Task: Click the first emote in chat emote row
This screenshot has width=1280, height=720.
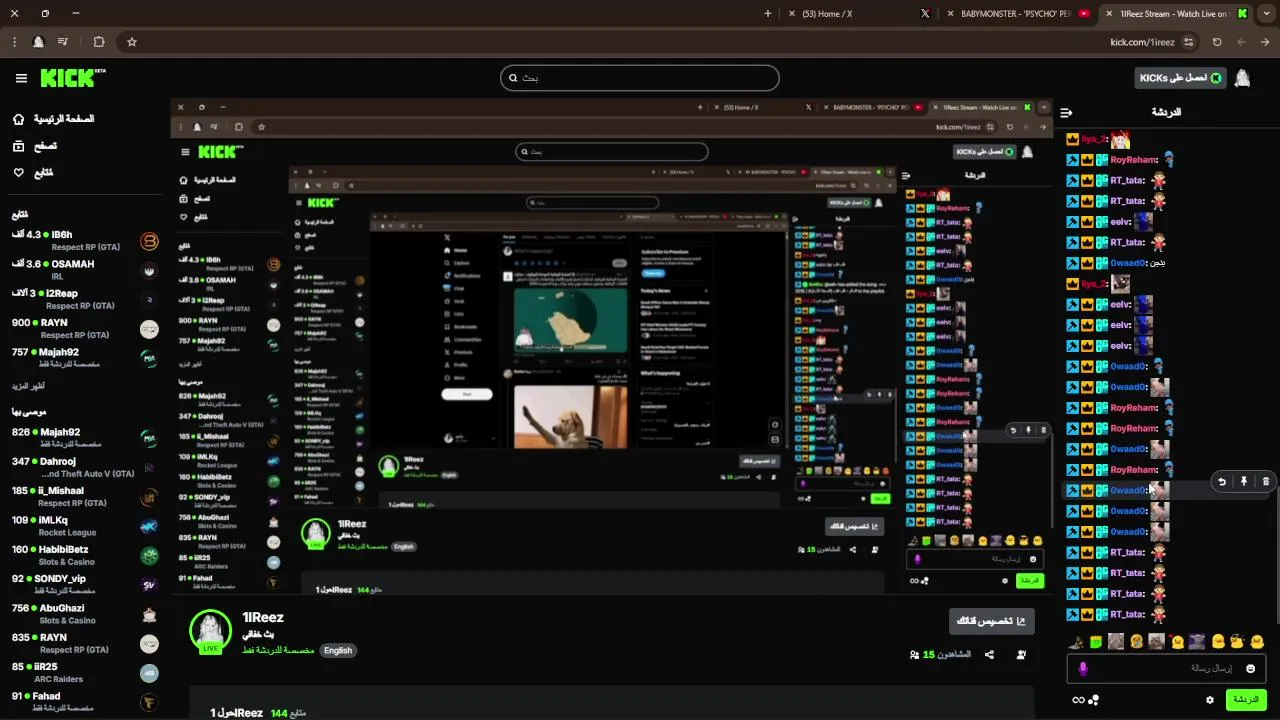Action: pos(1257,641)
